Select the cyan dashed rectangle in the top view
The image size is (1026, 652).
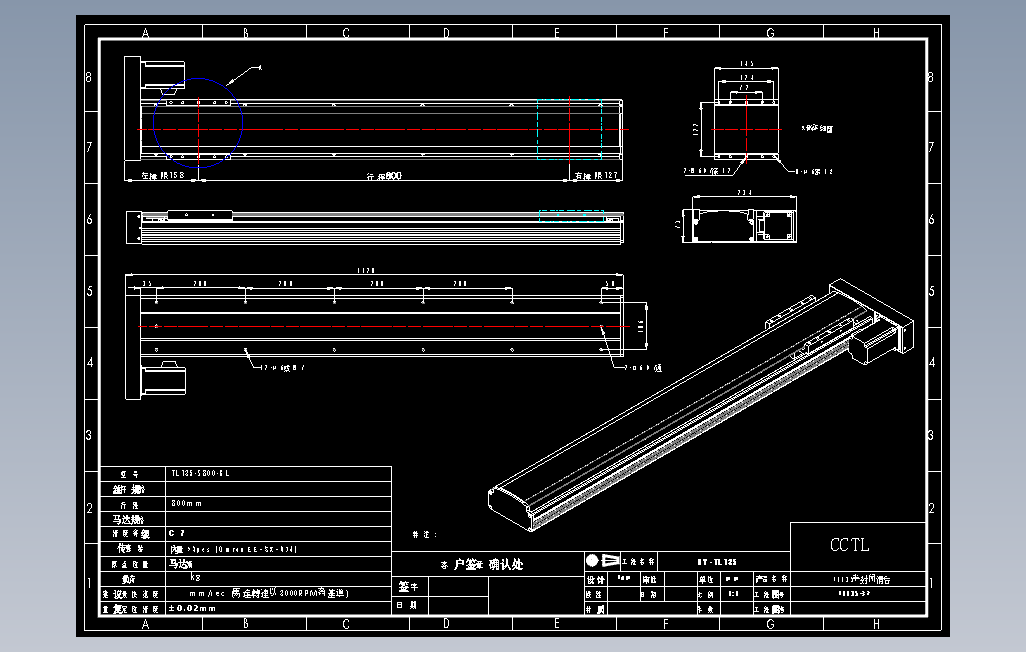[569, 130]
